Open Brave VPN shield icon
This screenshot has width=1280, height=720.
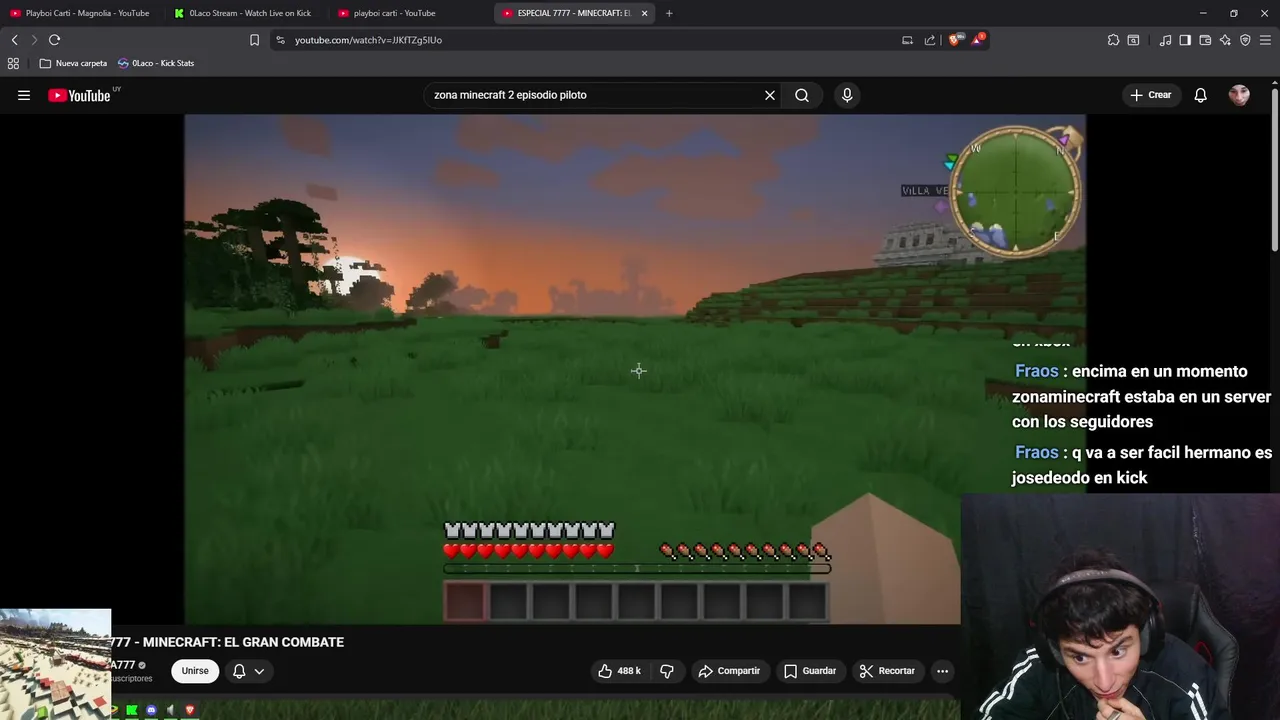click(1245, 40)
